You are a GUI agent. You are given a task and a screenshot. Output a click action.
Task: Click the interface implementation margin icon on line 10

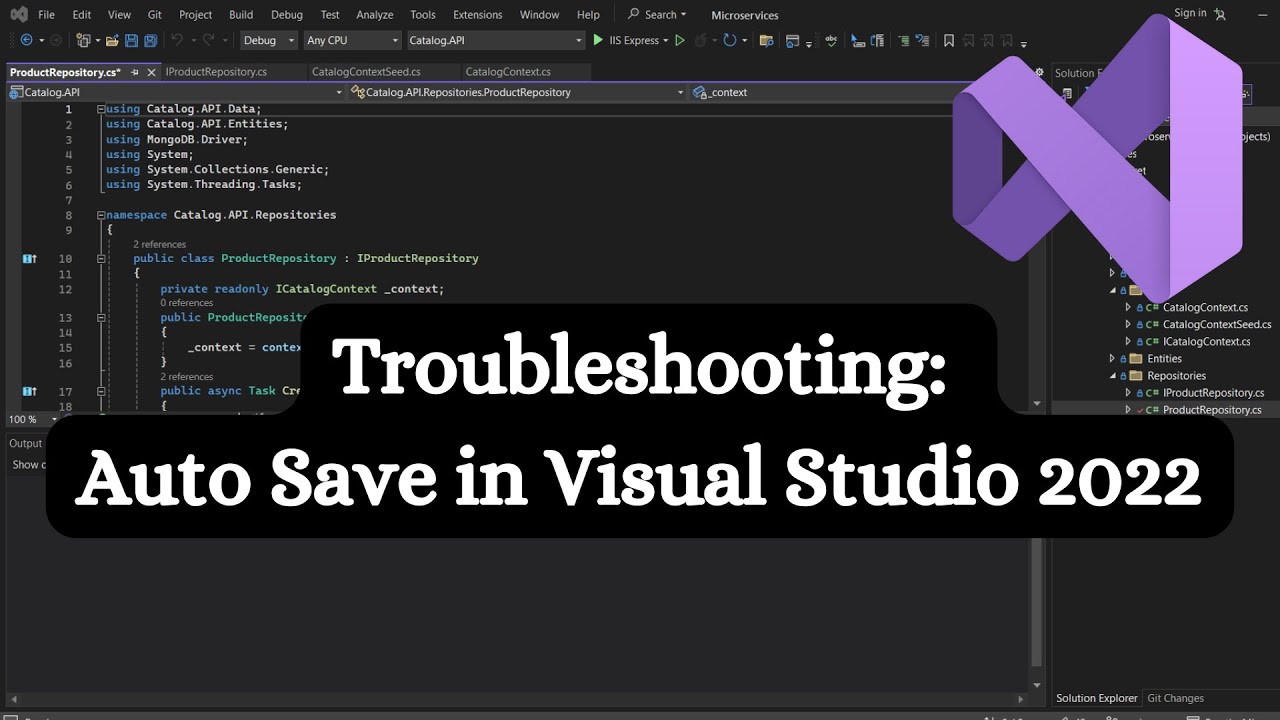point(30,258)
